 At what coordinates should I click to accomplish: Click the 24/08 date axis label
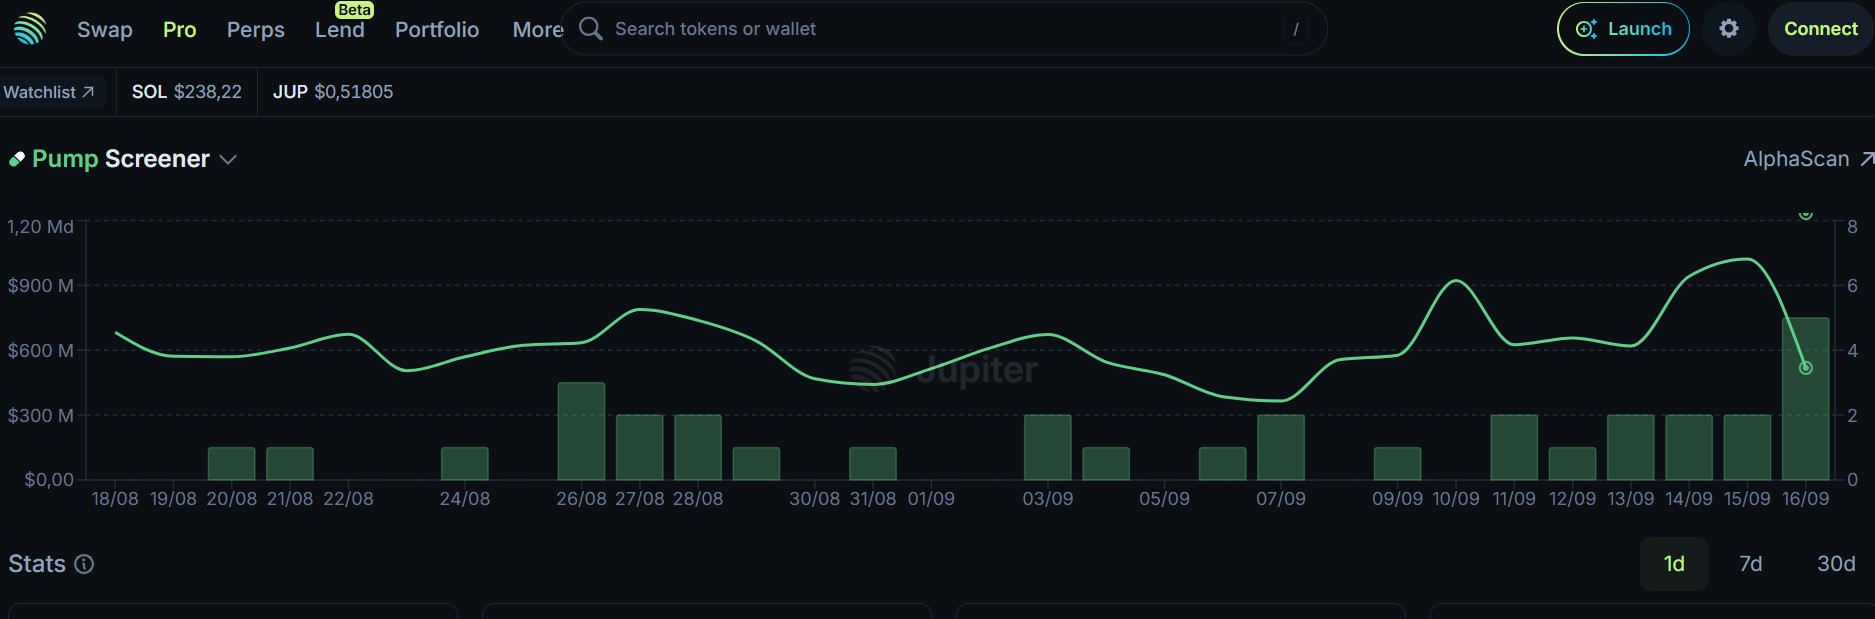tap(465, 498)
